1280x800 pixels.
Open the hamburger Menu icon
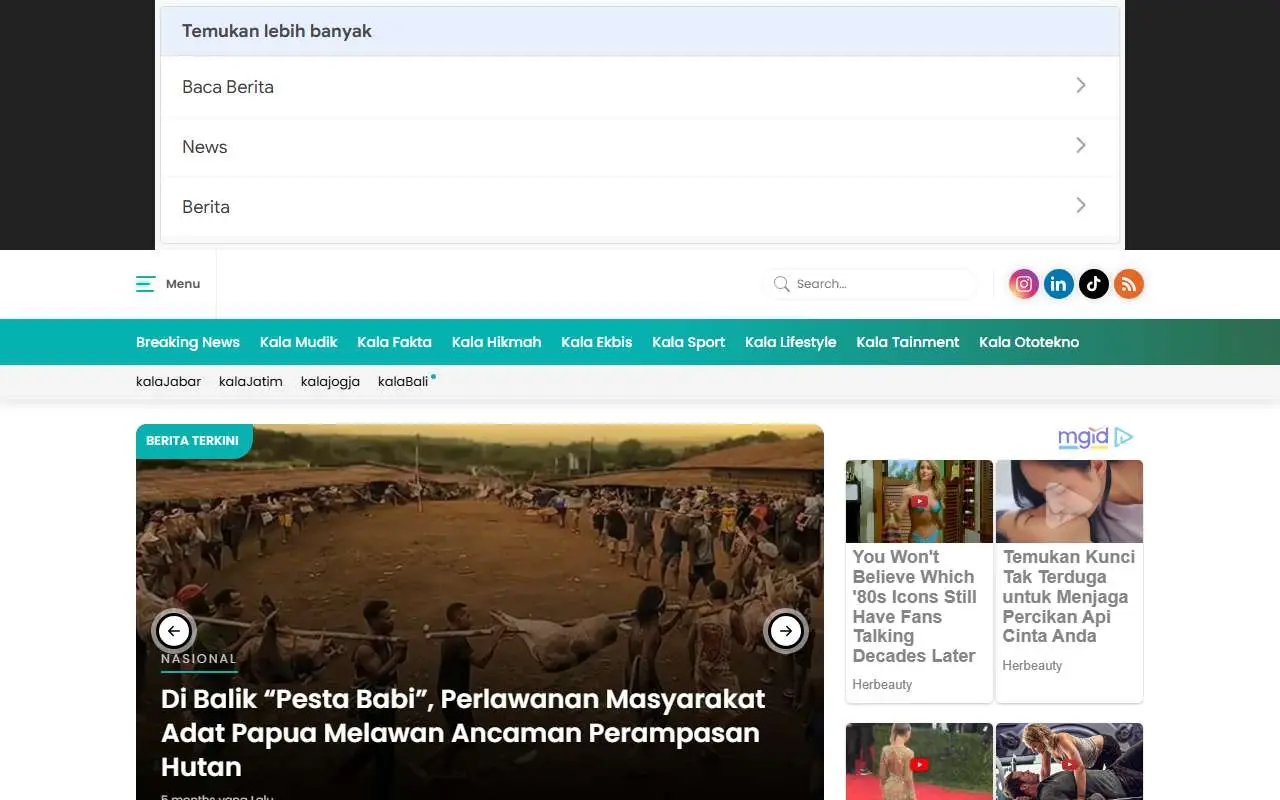coord(145,284)
